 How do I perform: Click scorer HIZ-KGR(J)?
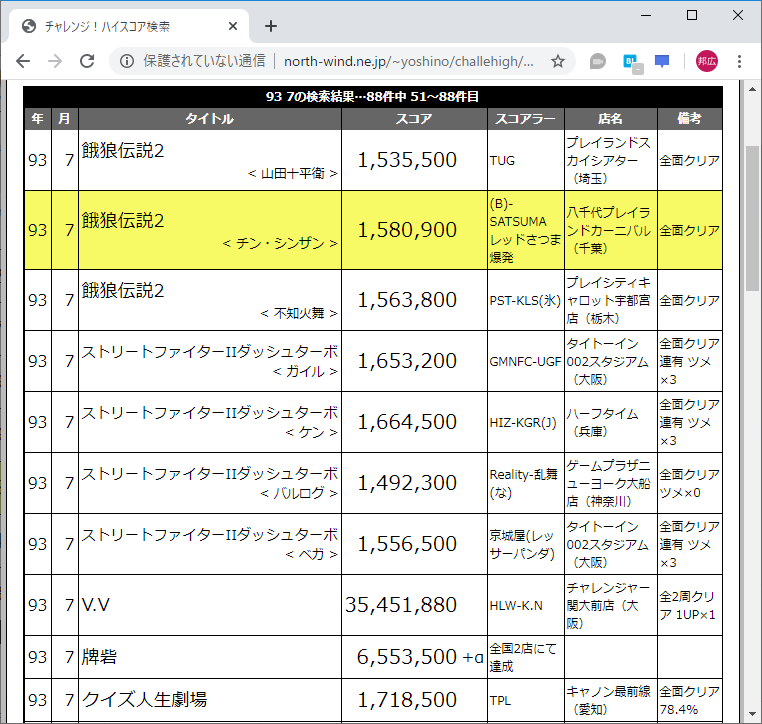click(523, 423)
